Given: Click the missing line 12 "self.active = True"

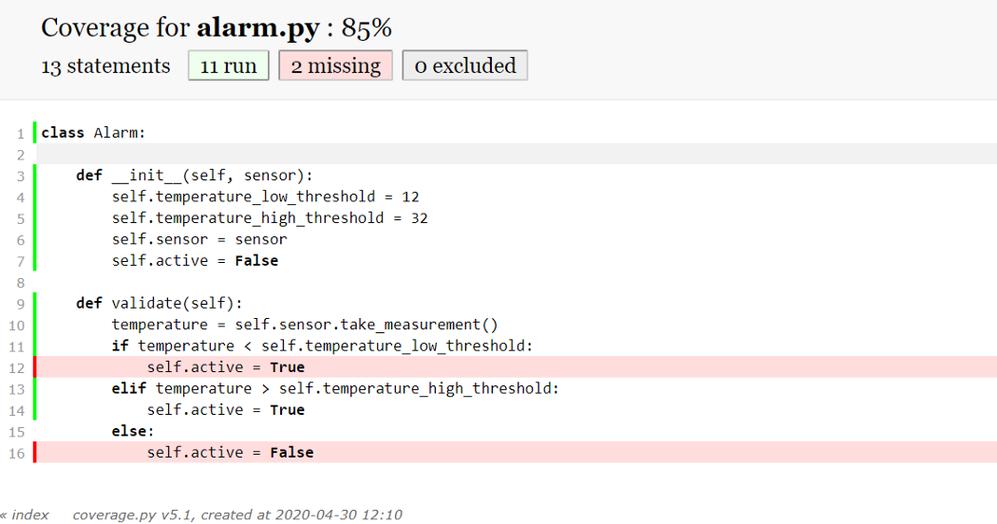Looking at the screenshot, I should point(226,367).
